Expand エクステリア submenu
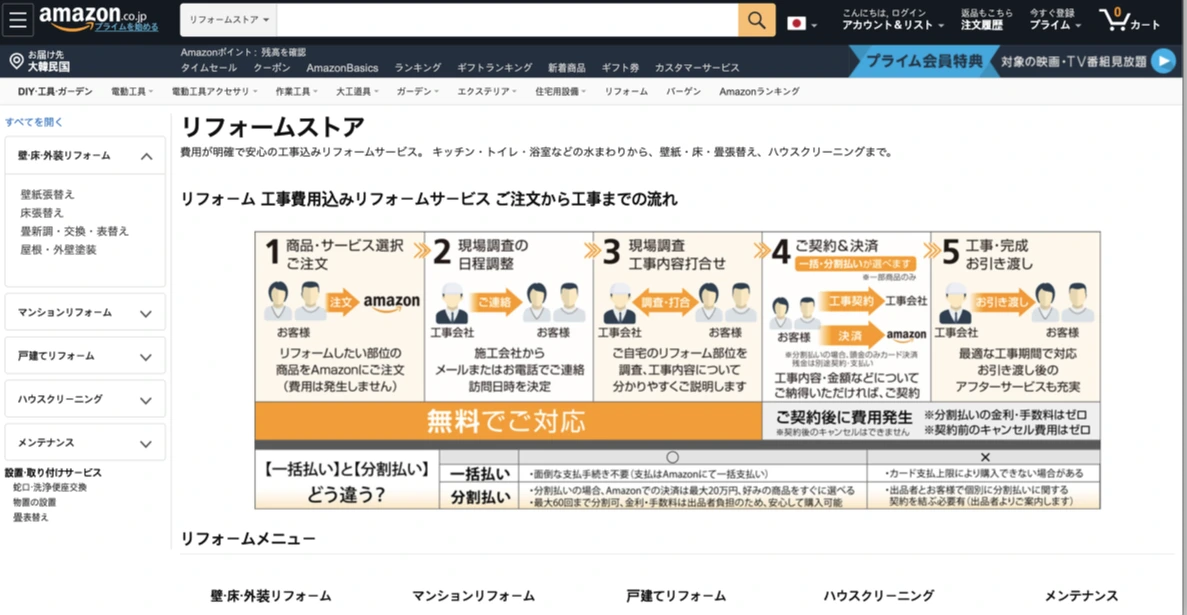 pyautogui.click(x=487, y=92)
